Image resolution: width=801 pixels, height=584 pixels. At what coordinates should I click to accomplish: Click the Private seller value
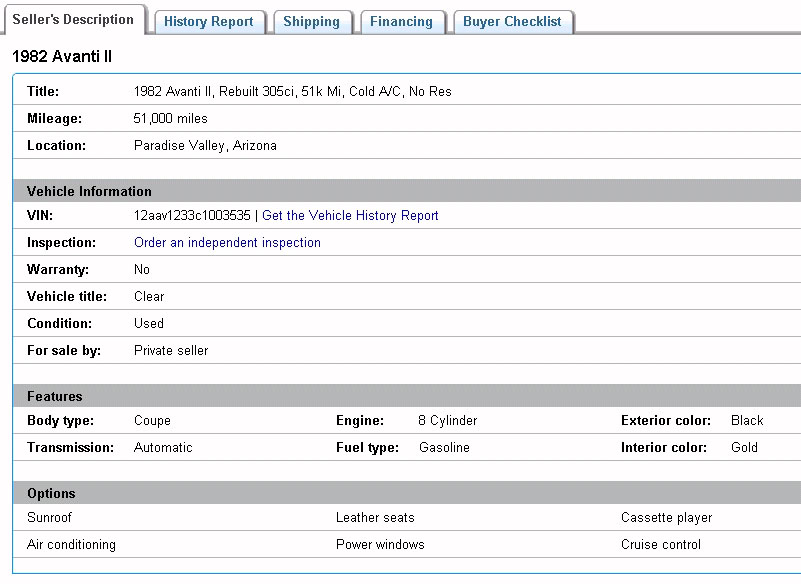pyautogui.click(x=171, y=351)
